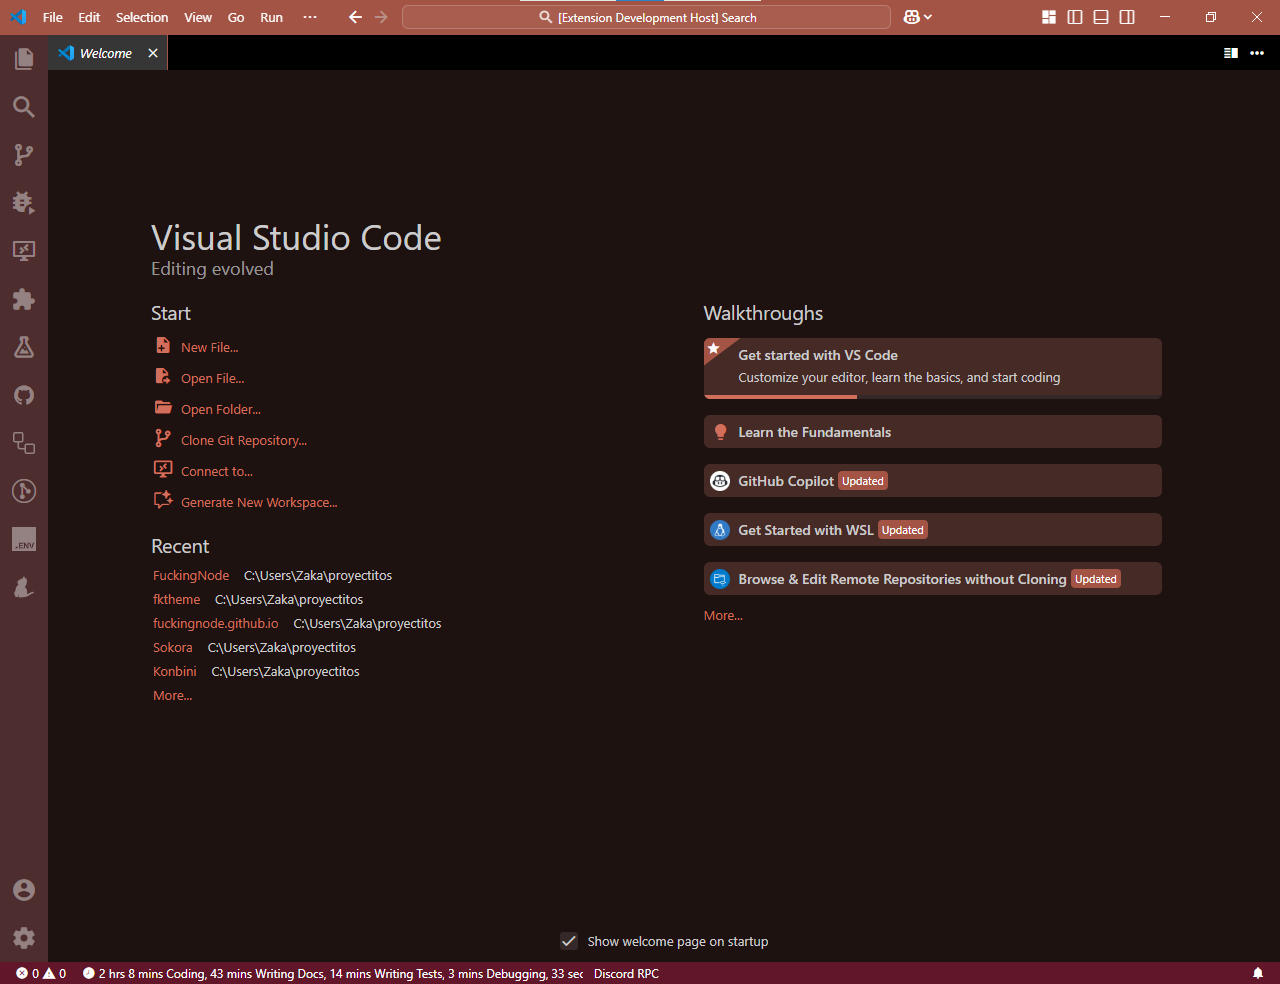Open Get started with VS Code walkthrough
Image resolution: width=1280 pixels, height=984 pixels.
pyautogui.click(x=933, y=368)
